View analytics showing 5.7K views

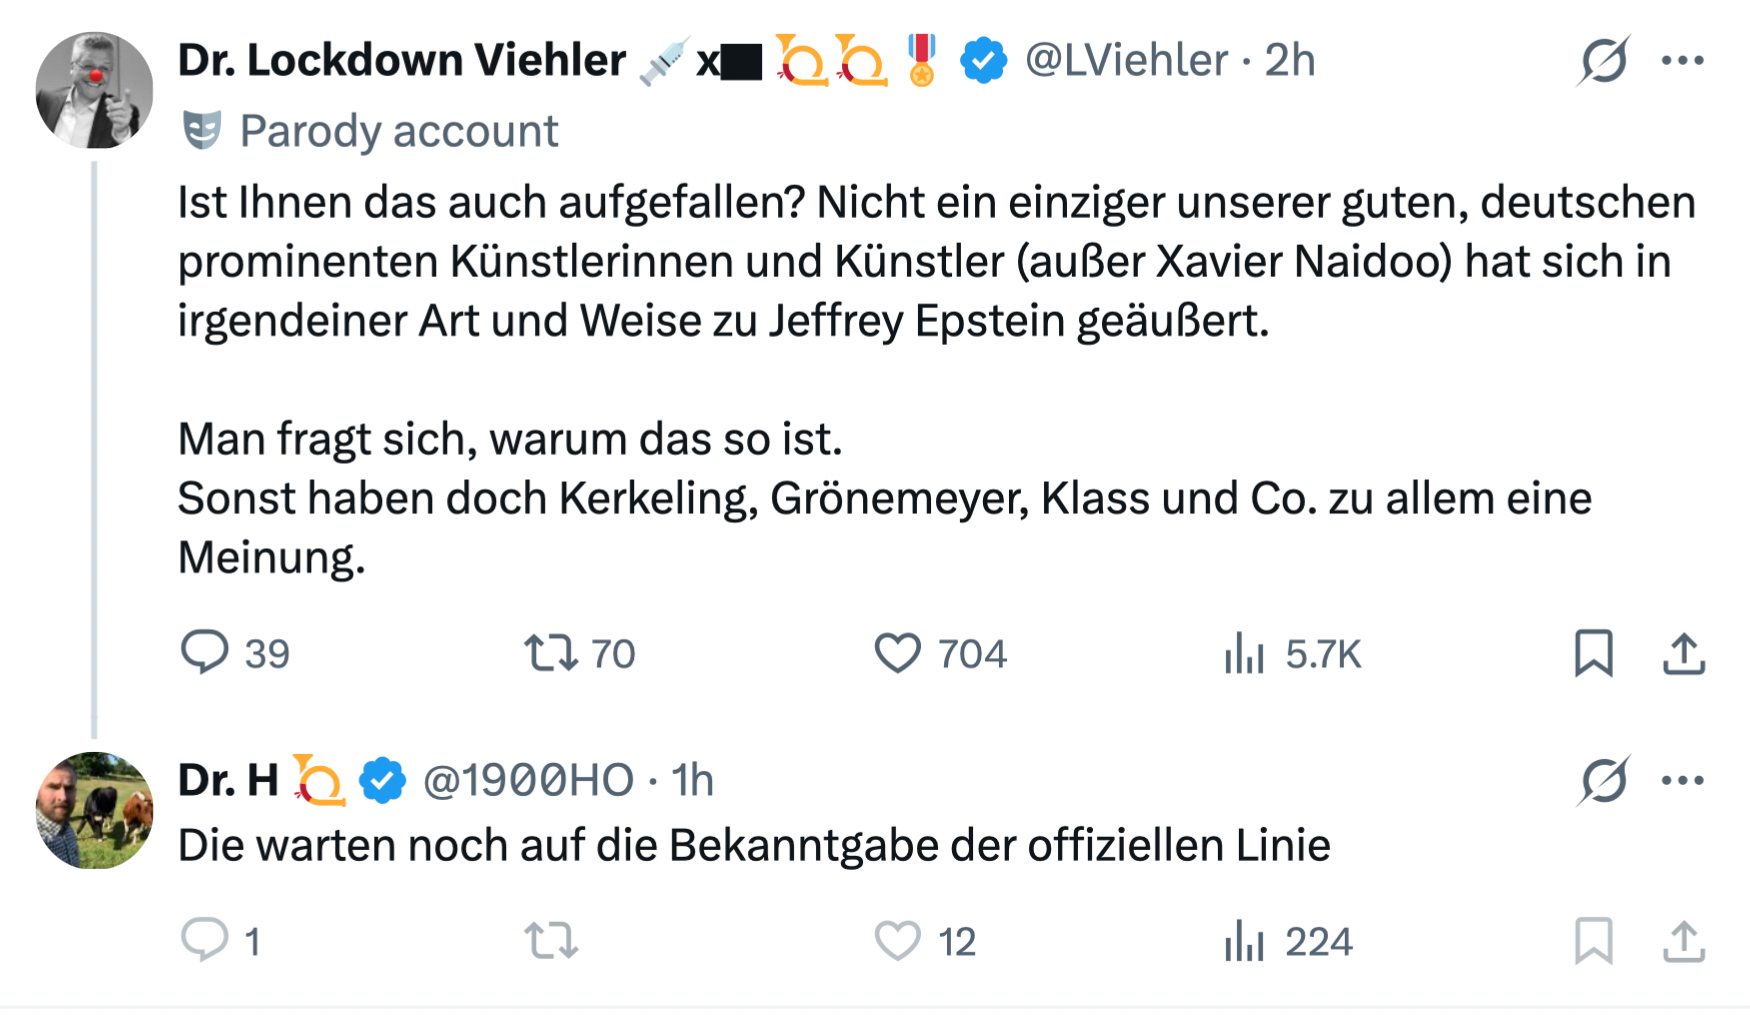click(x=1245, y=653)
